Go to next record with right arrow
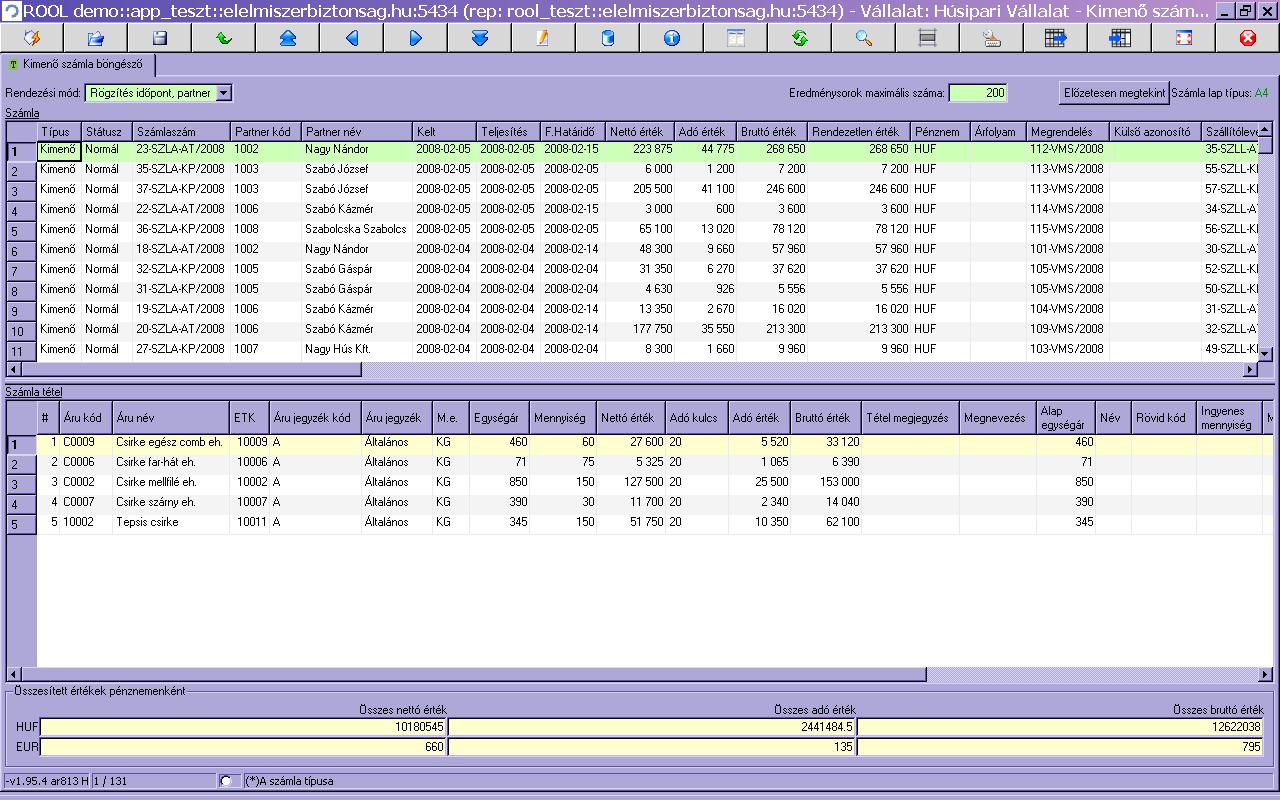Viewport: 1280px width, 800px height. pyautogui.click(x=416, y=38)
